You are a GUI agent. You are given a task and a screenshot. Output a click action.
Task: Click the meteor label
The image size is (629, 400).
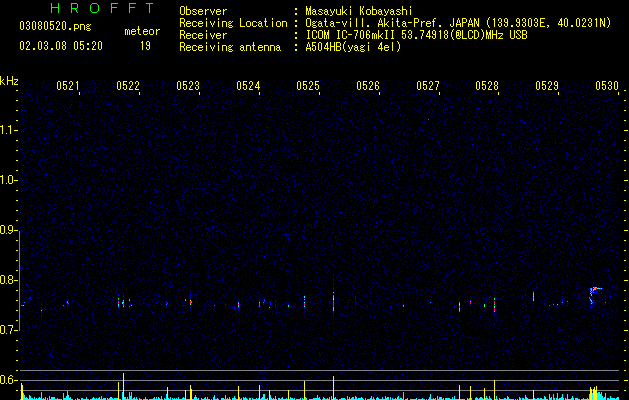[x=142, y=31]
